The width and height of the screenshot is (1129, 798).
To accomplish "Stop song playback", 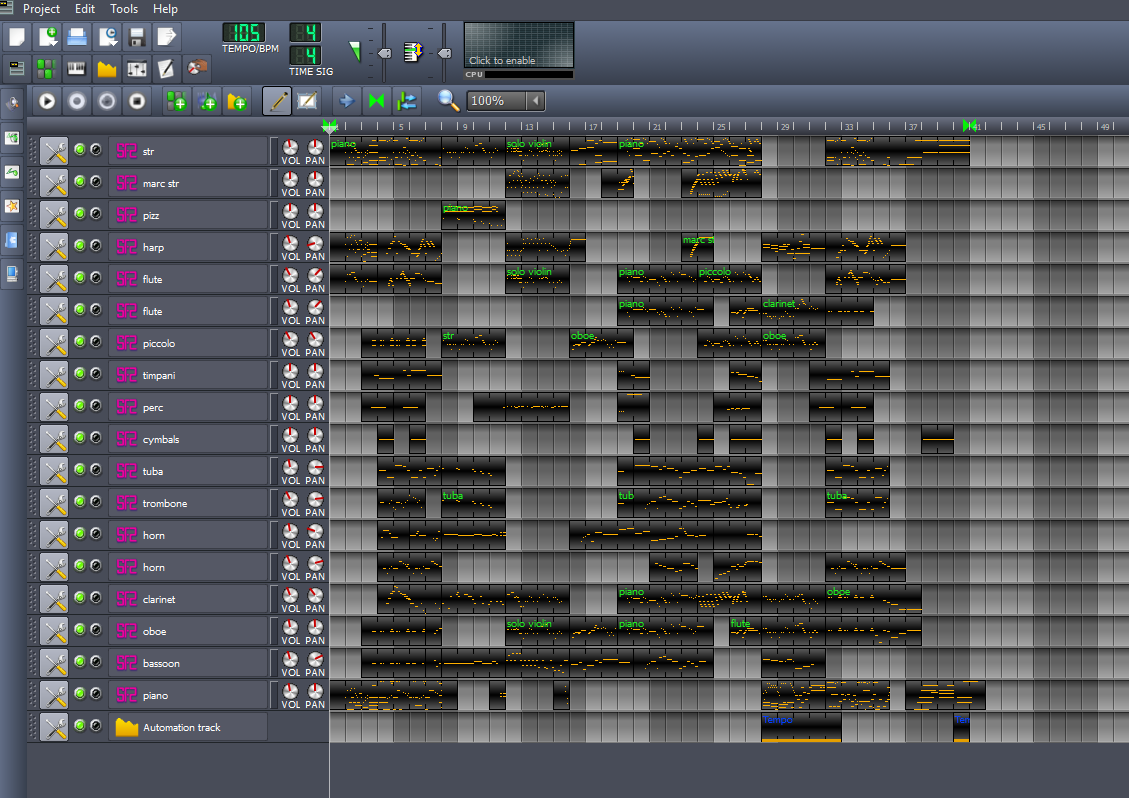I will pos(137,102).
